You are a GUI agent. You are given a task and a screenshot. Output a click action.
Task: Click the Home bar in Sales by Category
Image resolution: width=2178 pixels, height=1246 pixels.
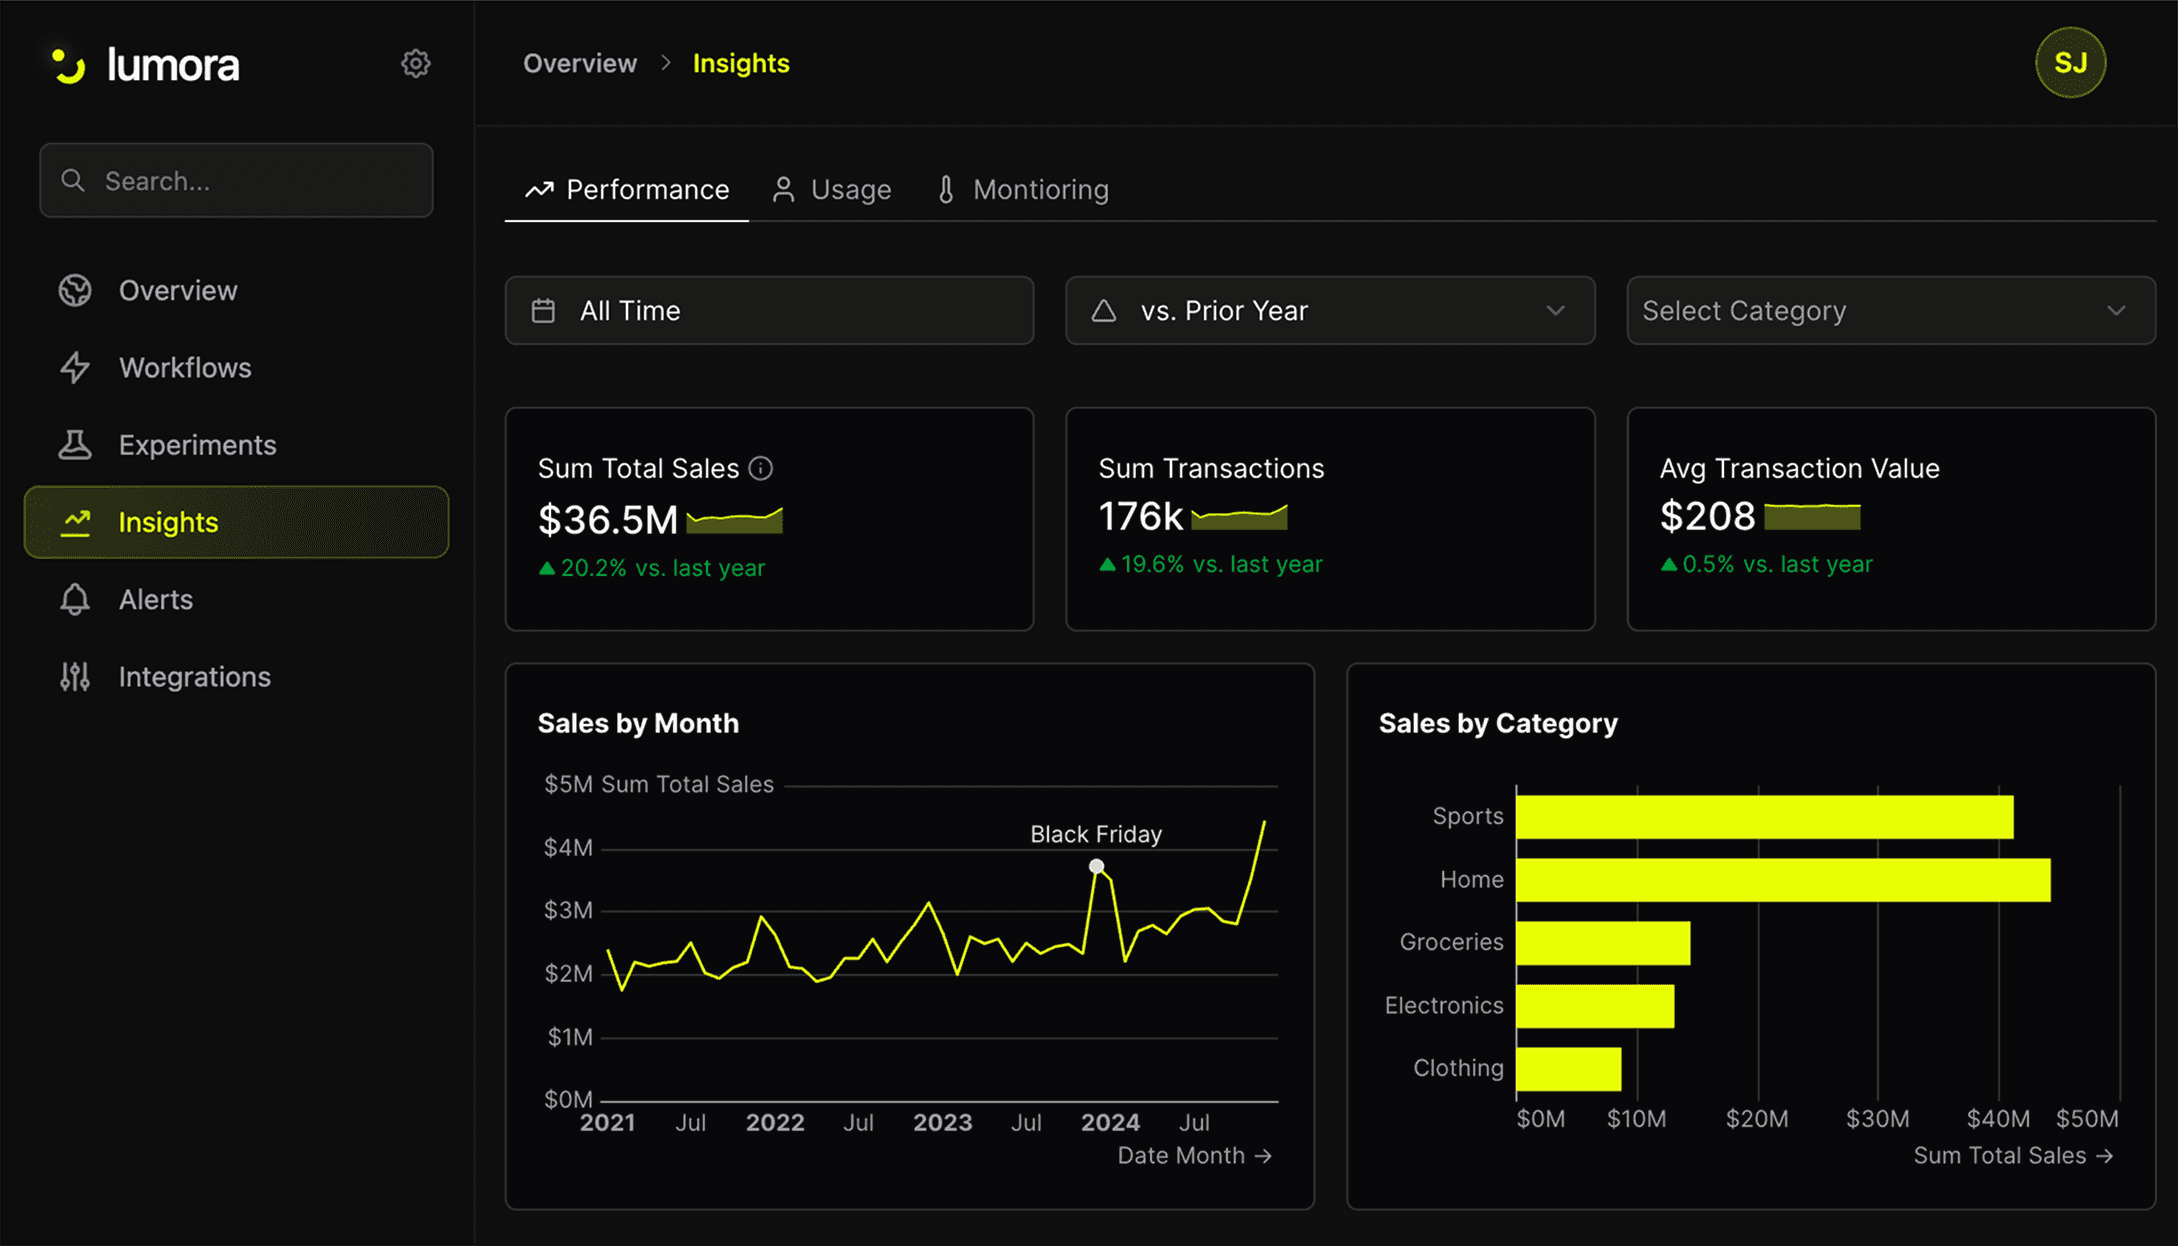[1780, 880]
